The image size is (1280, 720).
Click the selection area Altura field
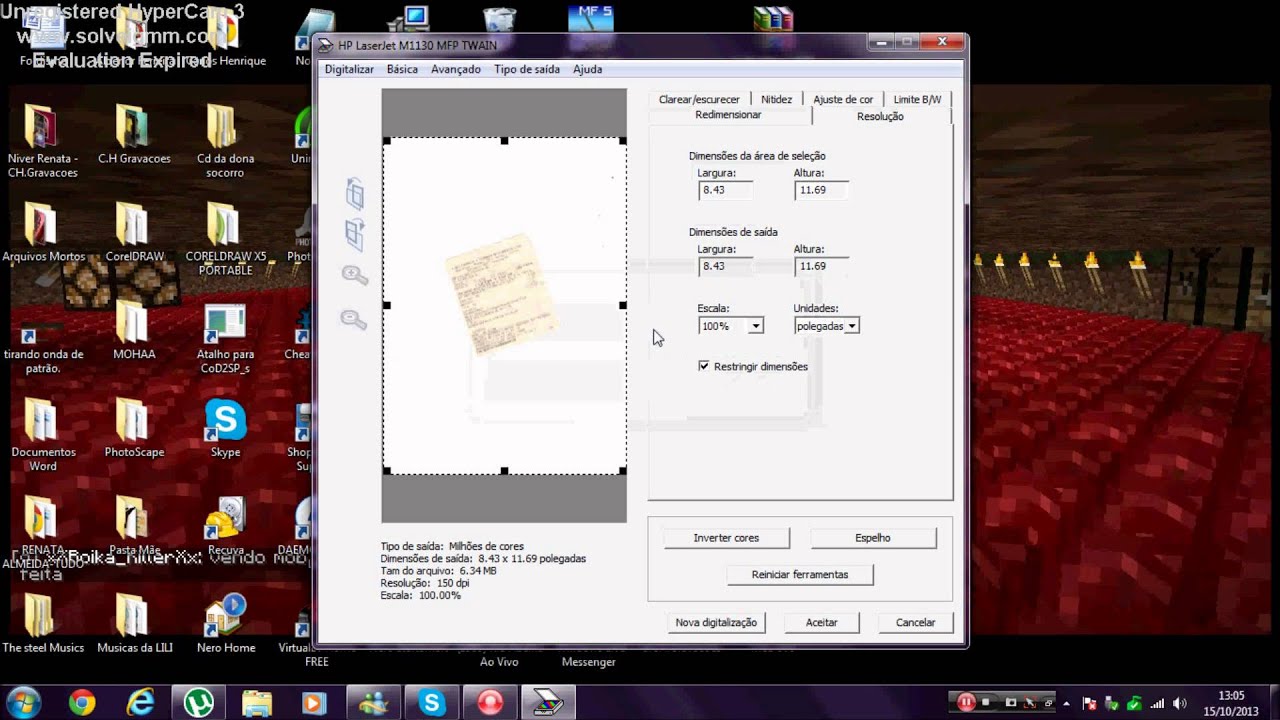coord(822,190)
